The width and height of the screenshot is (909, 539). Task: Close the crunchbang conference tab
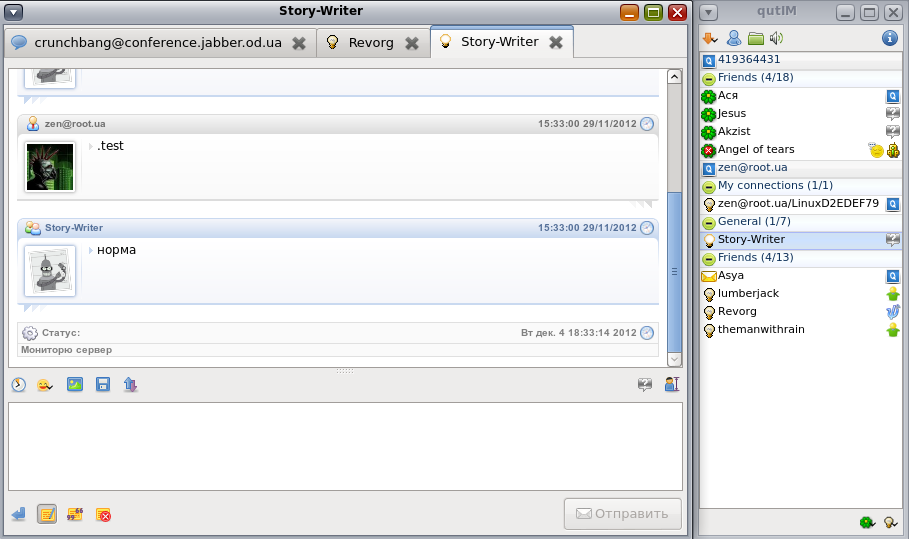299,43
